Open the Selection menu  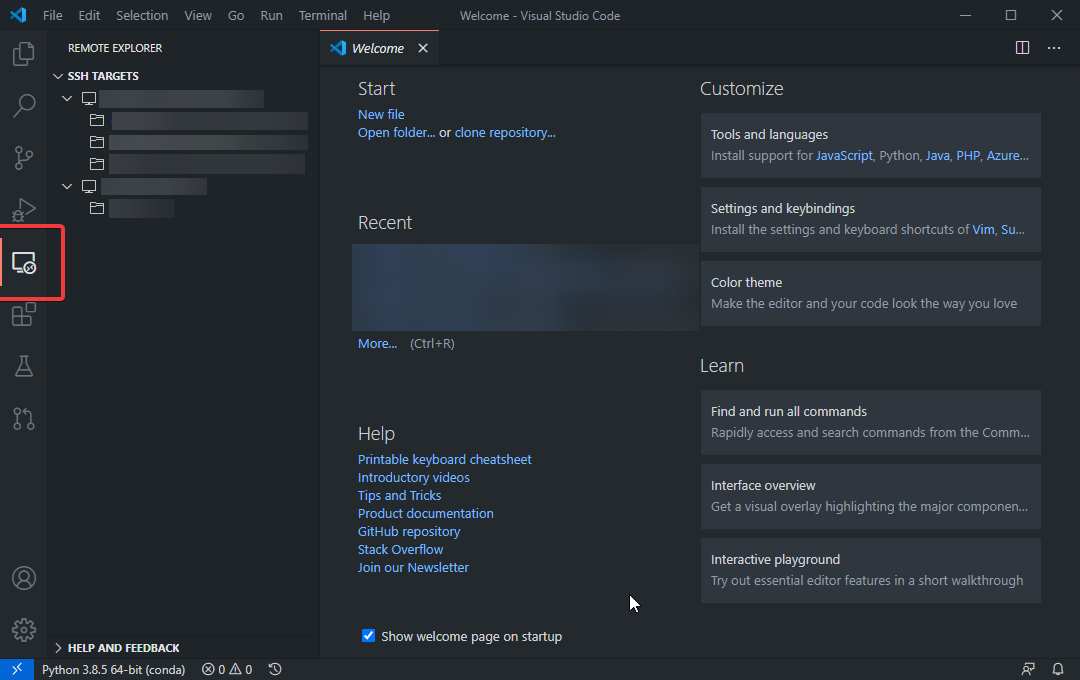click(x=142, y=15)
